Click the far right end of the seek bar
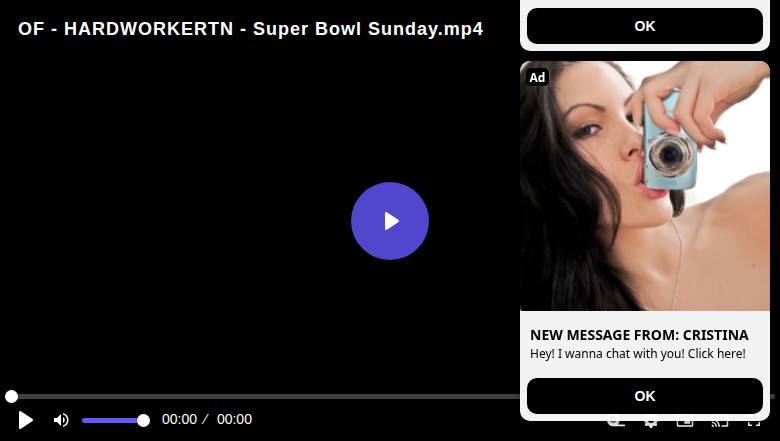The image size is (780, 441). coord(773,396)
